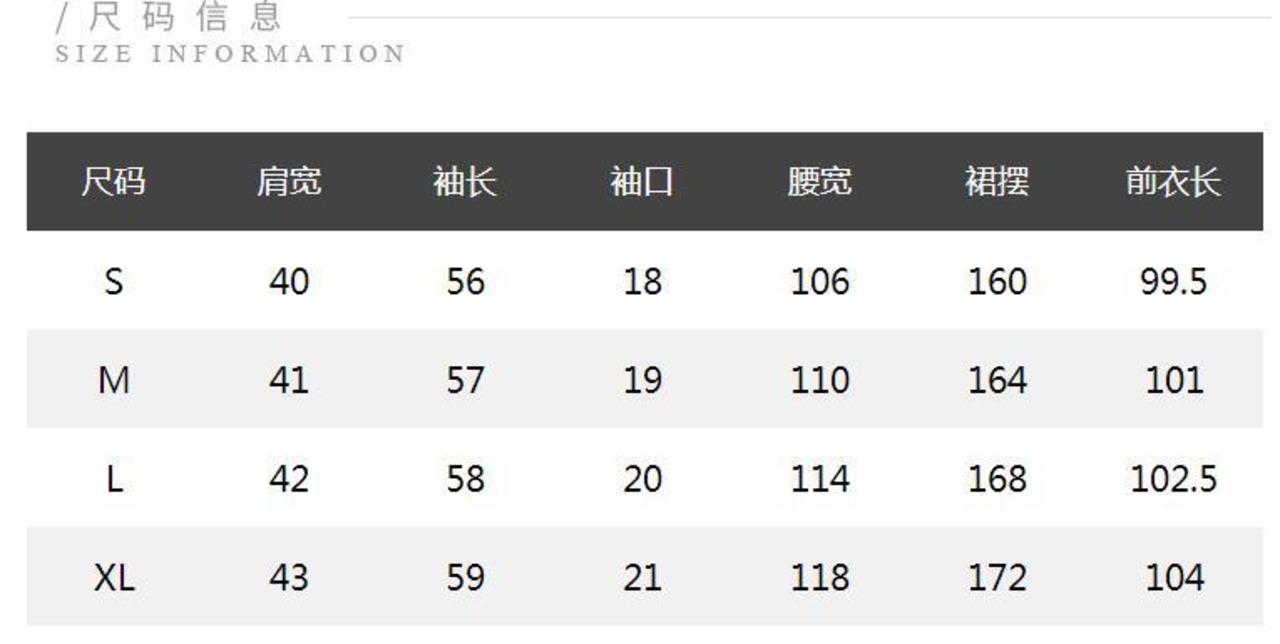Click the 106 waist width value
This screenshot has width=1280, height=644.
pos(819,282)
